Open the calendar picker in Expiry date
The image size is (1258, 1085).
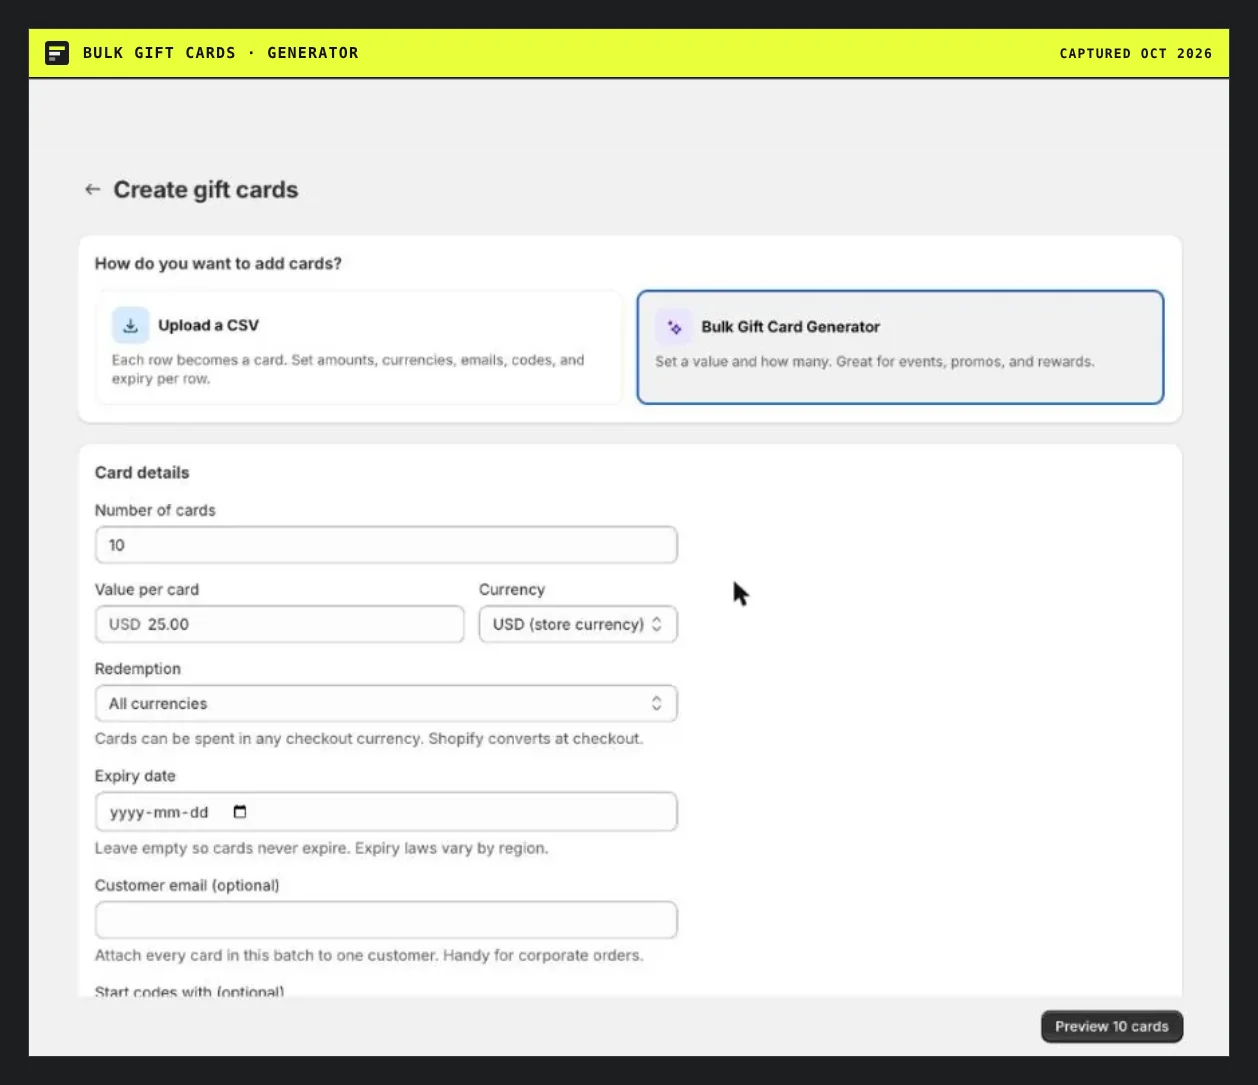(x=240, y=812)
